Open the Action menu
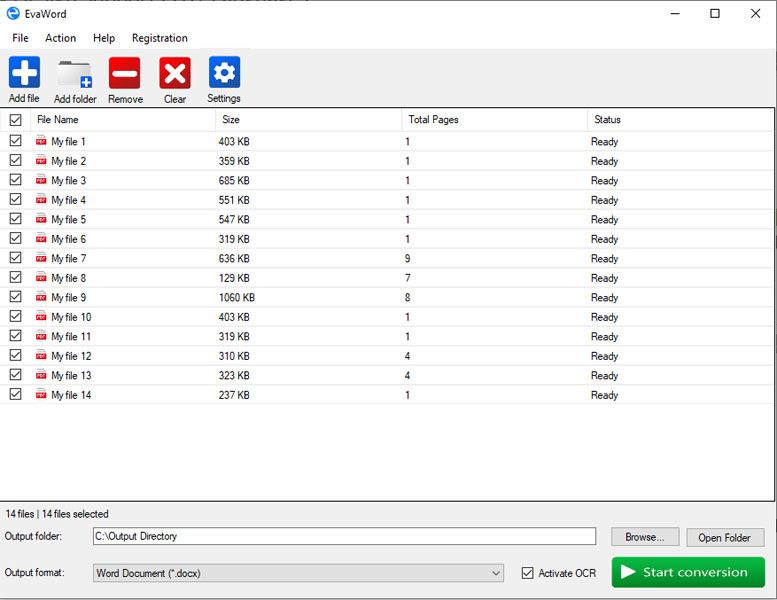The width and height of the screenshot is (777, 600). point(60,38)
